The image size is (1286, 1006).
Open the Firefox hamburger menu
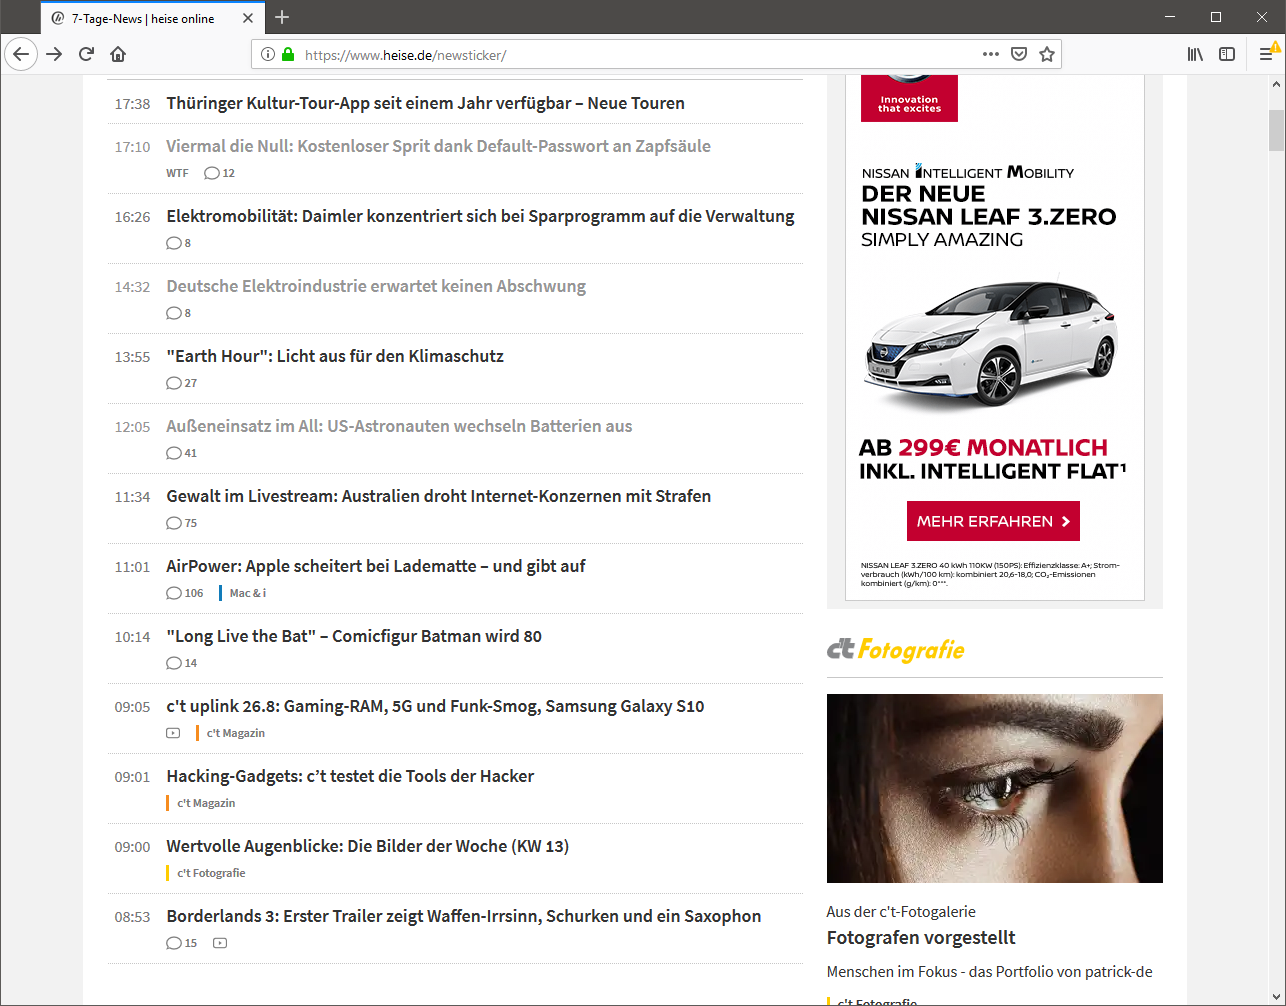pyautogui.click(x=1266, y=54)
